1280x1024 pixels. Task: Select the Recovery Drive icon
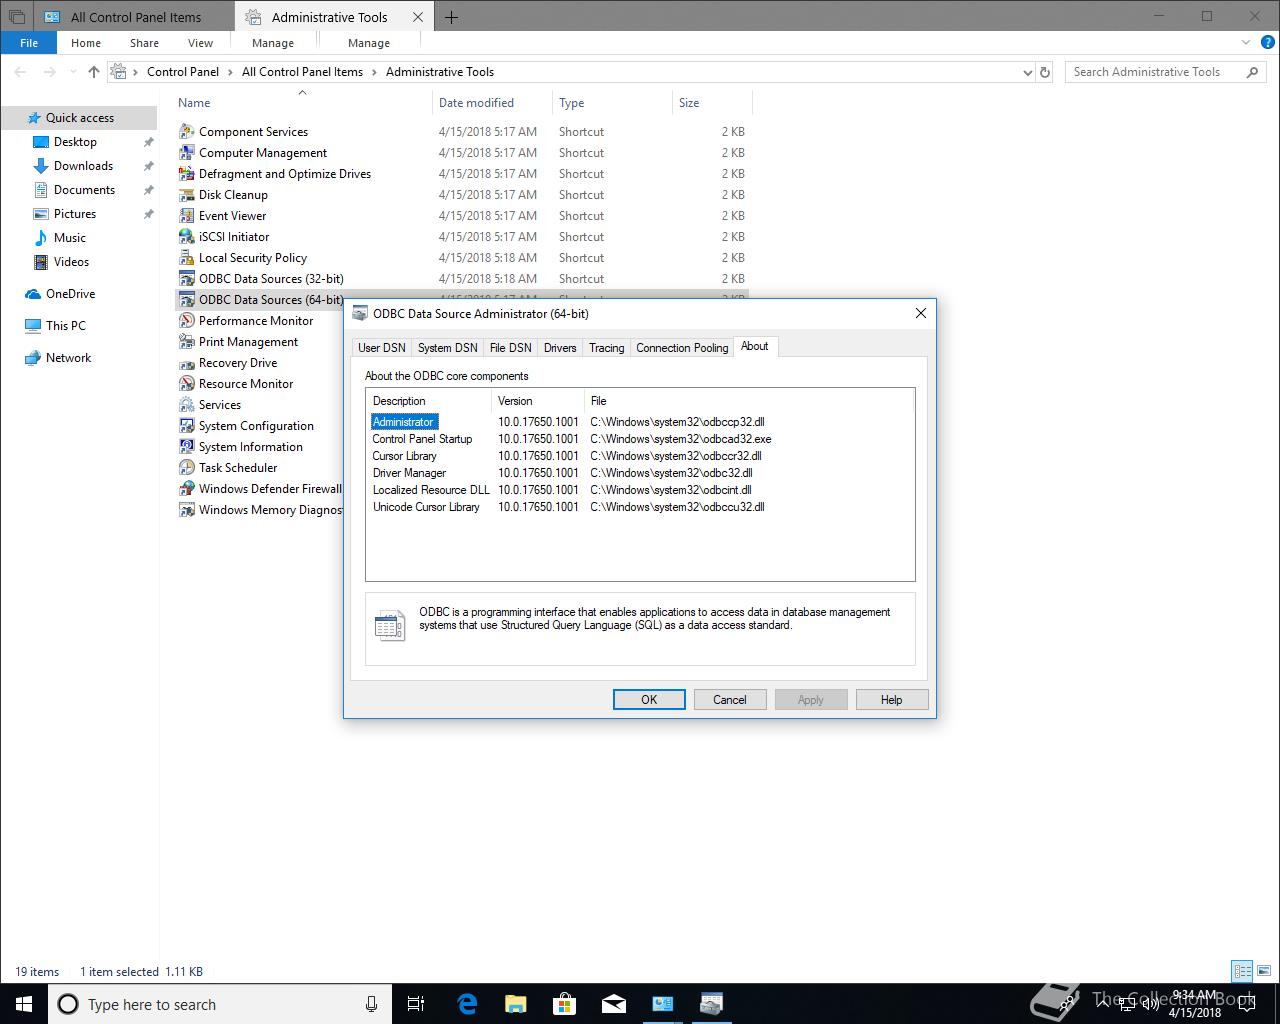186,363
